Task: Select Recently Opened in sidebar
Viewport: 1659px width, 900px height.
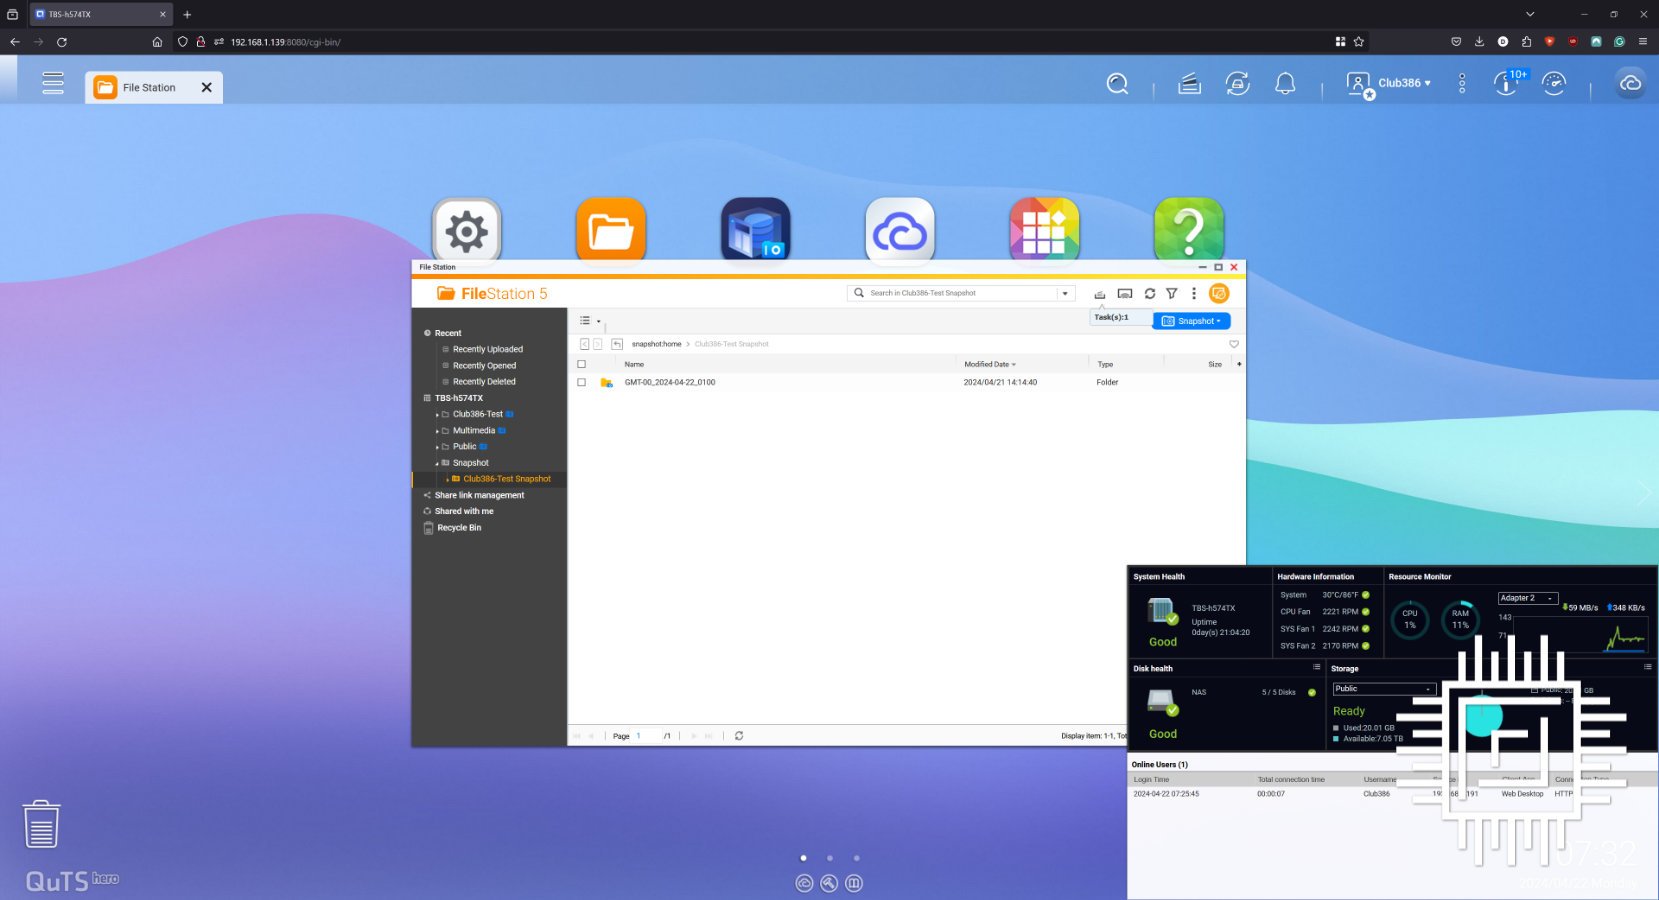Action: click(x=484, y=366)
